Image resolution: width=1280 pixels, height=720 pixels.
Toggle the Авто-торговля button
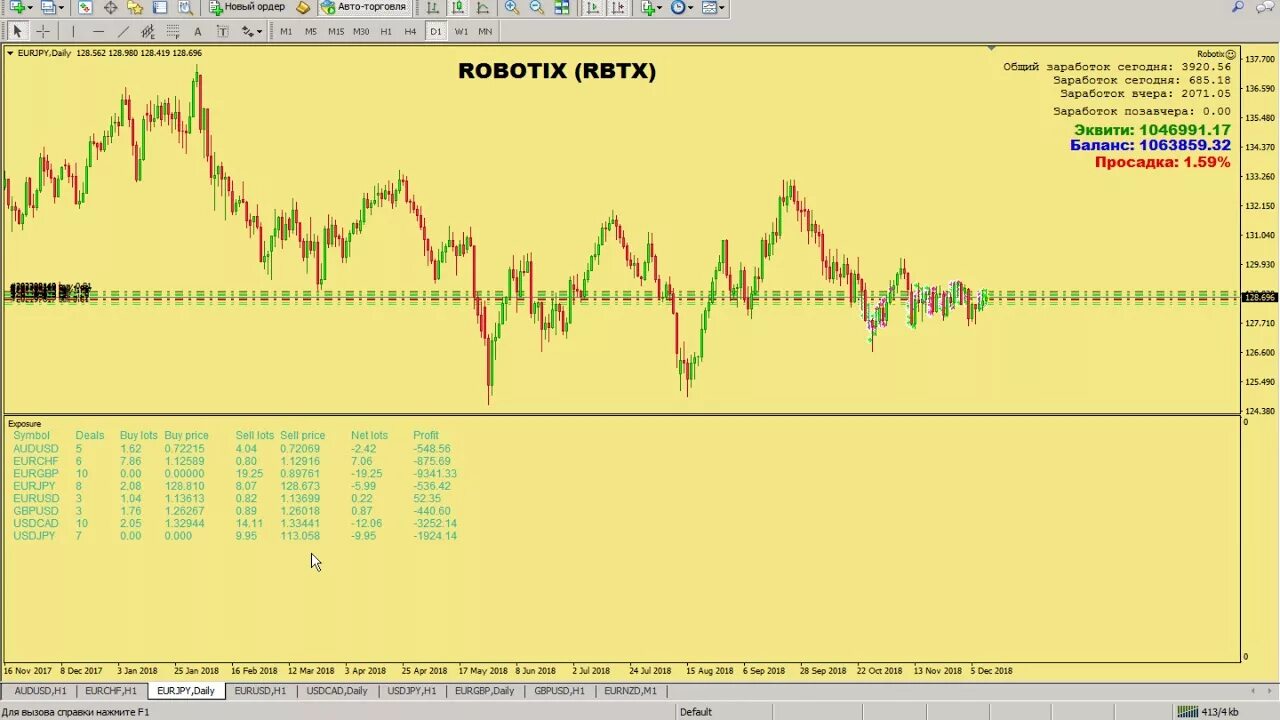(x=363, y=7)
